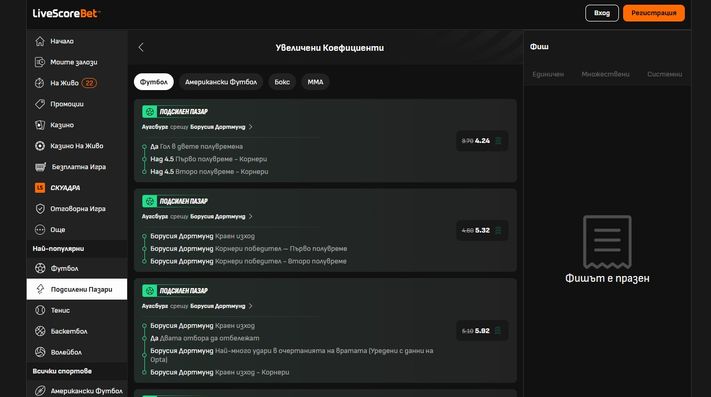The image size is (711, 397).
Task: Click 'Борусия Дортмунд Краен изход – Корнери'
Action: click(219, 372)
